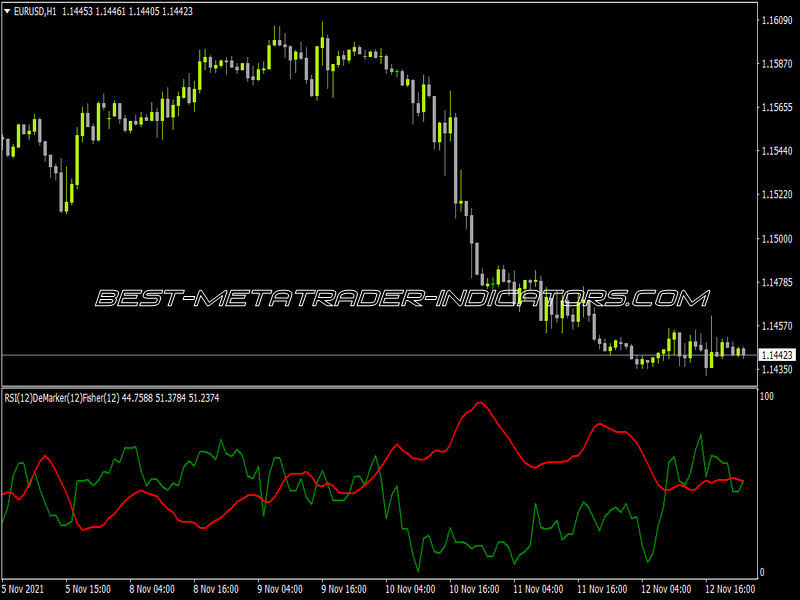Image resolution: width=800 pixels, height=600 pixels.
Task: Click the divider between chart and indicator window
Action: 379,387
